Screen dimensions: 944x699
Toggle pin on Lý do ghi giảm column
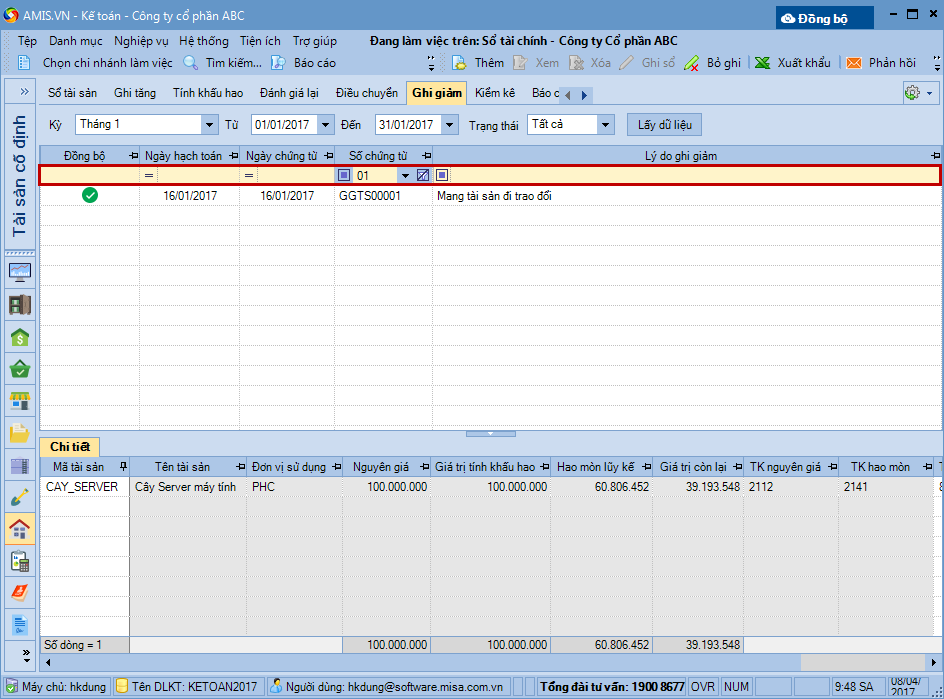point(935,156)
